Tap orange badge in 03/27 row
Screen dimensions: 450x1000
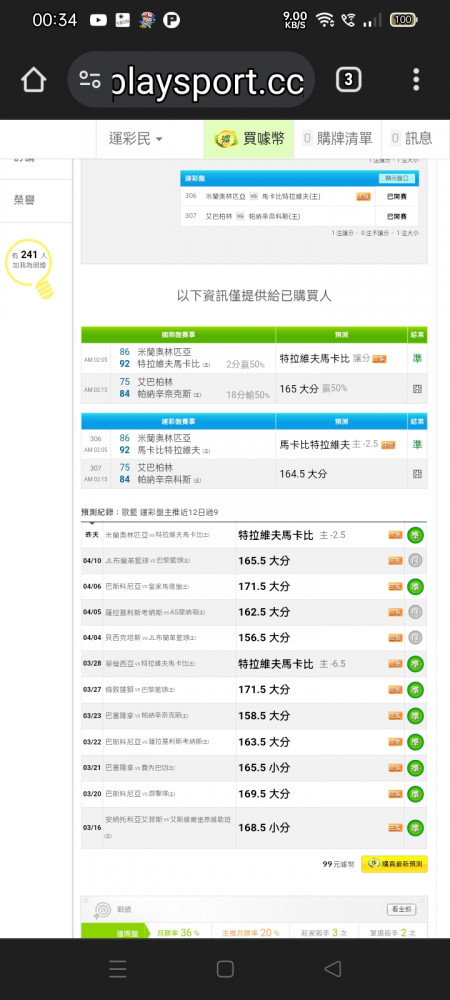(x=395, y=690)
